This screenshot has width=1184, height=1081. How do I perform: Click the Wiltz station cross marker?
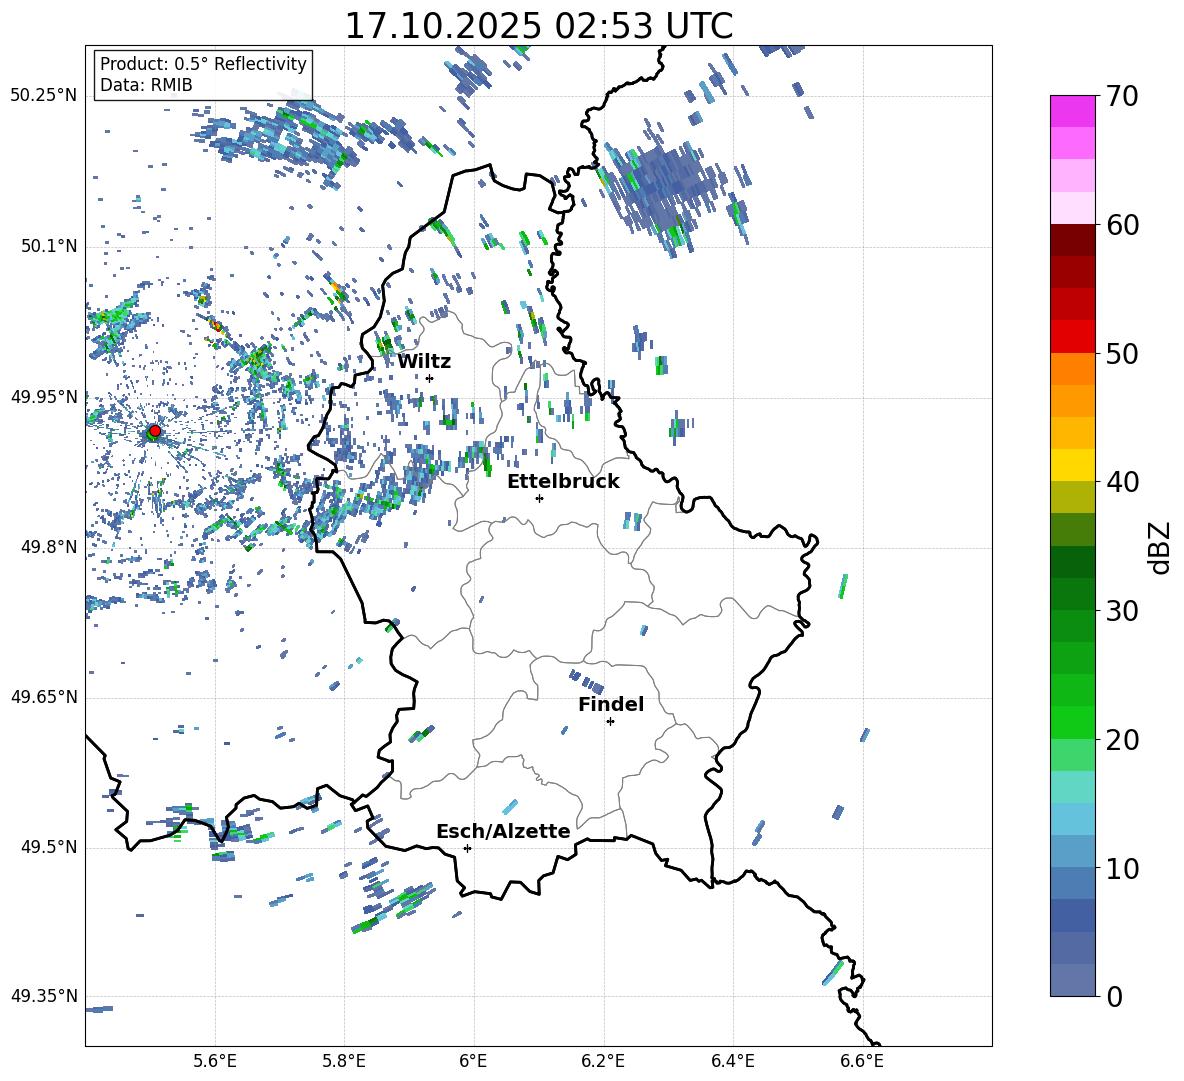click(x=430, y=378)
